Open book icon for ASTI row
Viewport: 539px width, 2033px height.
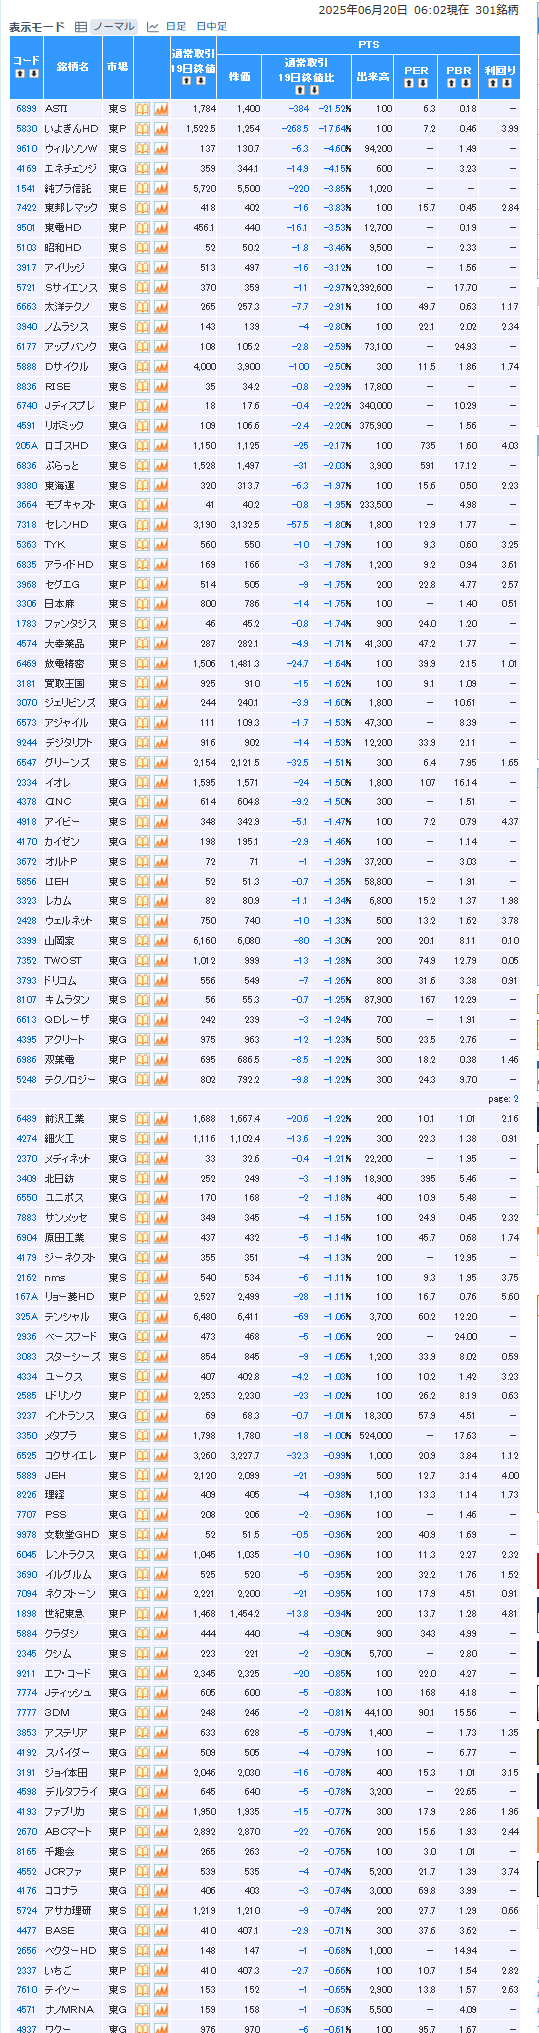tap(142, 109)
